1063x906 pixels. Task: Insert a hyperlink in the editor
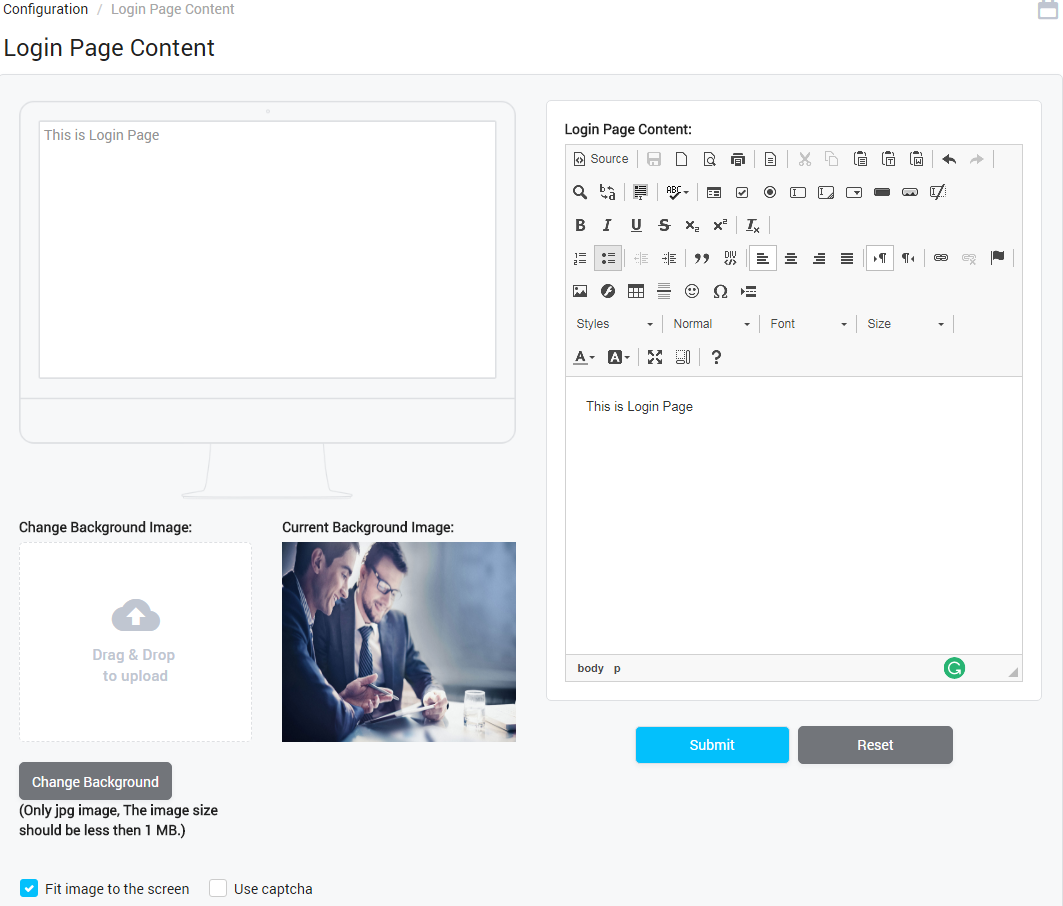coord(940,258)
